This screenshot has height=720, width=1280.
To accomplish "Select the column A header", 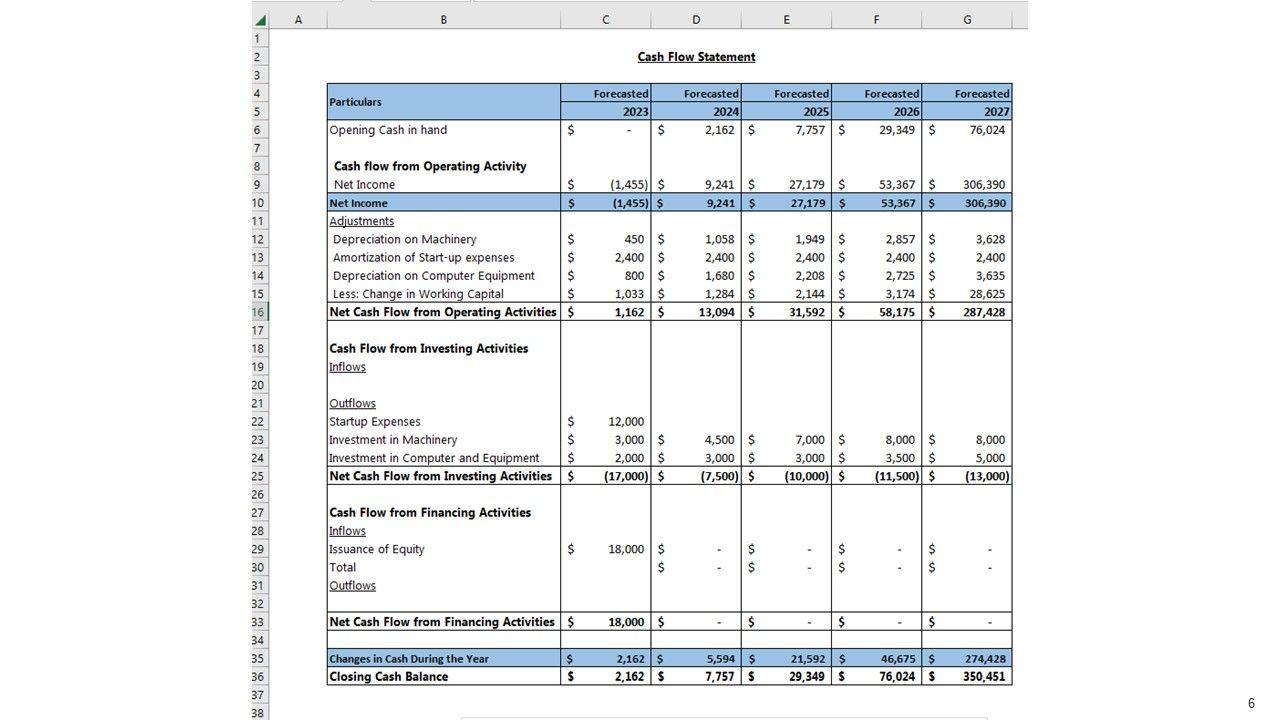I will (298, 20).
